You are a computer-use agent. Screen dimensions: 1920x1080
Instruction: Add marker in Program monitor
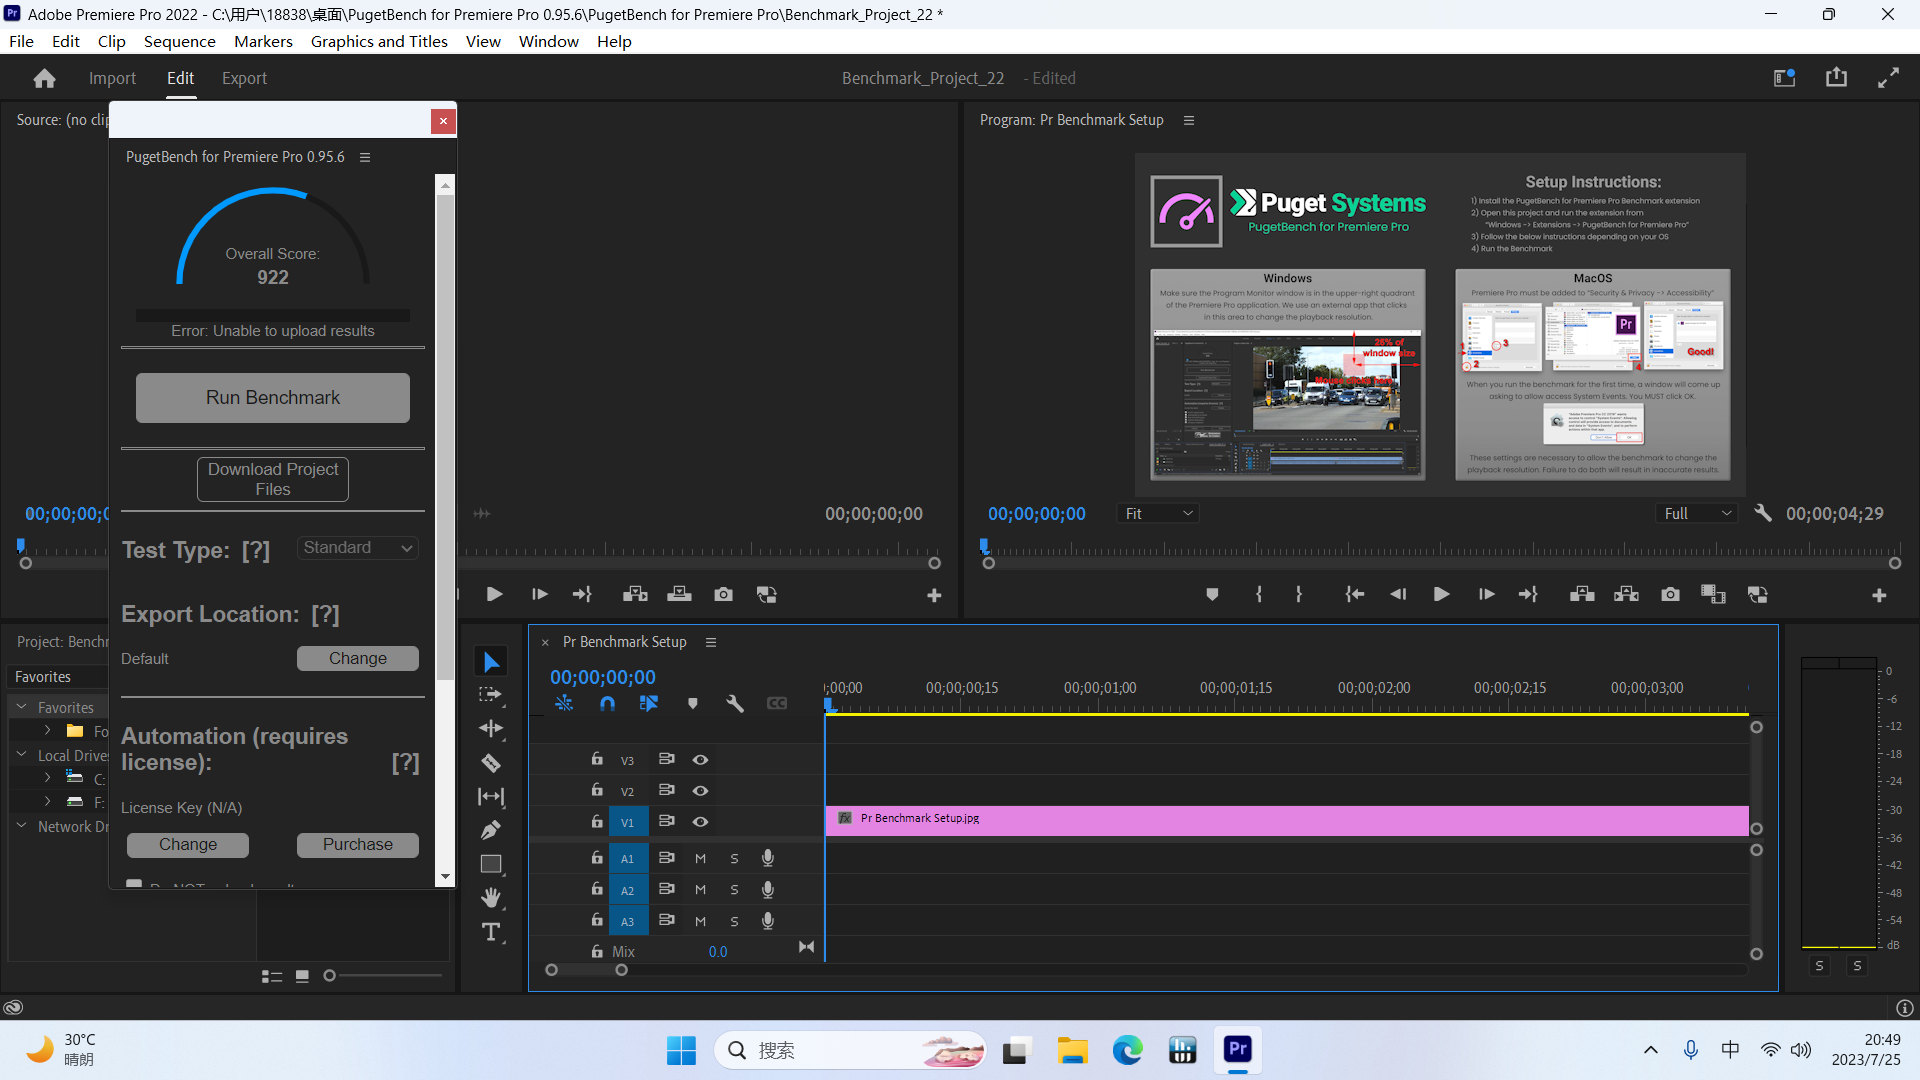click(x=1212, y=595)
